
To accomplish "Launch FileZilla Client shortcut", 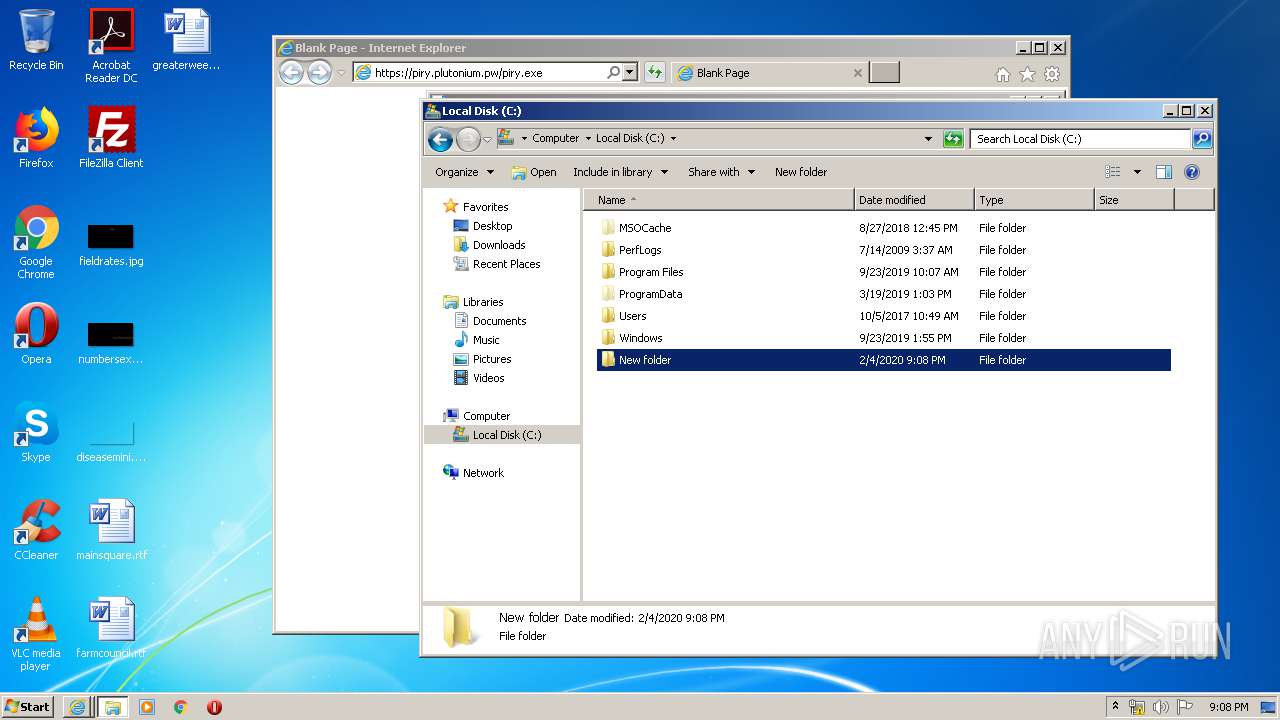I will 111,138.
